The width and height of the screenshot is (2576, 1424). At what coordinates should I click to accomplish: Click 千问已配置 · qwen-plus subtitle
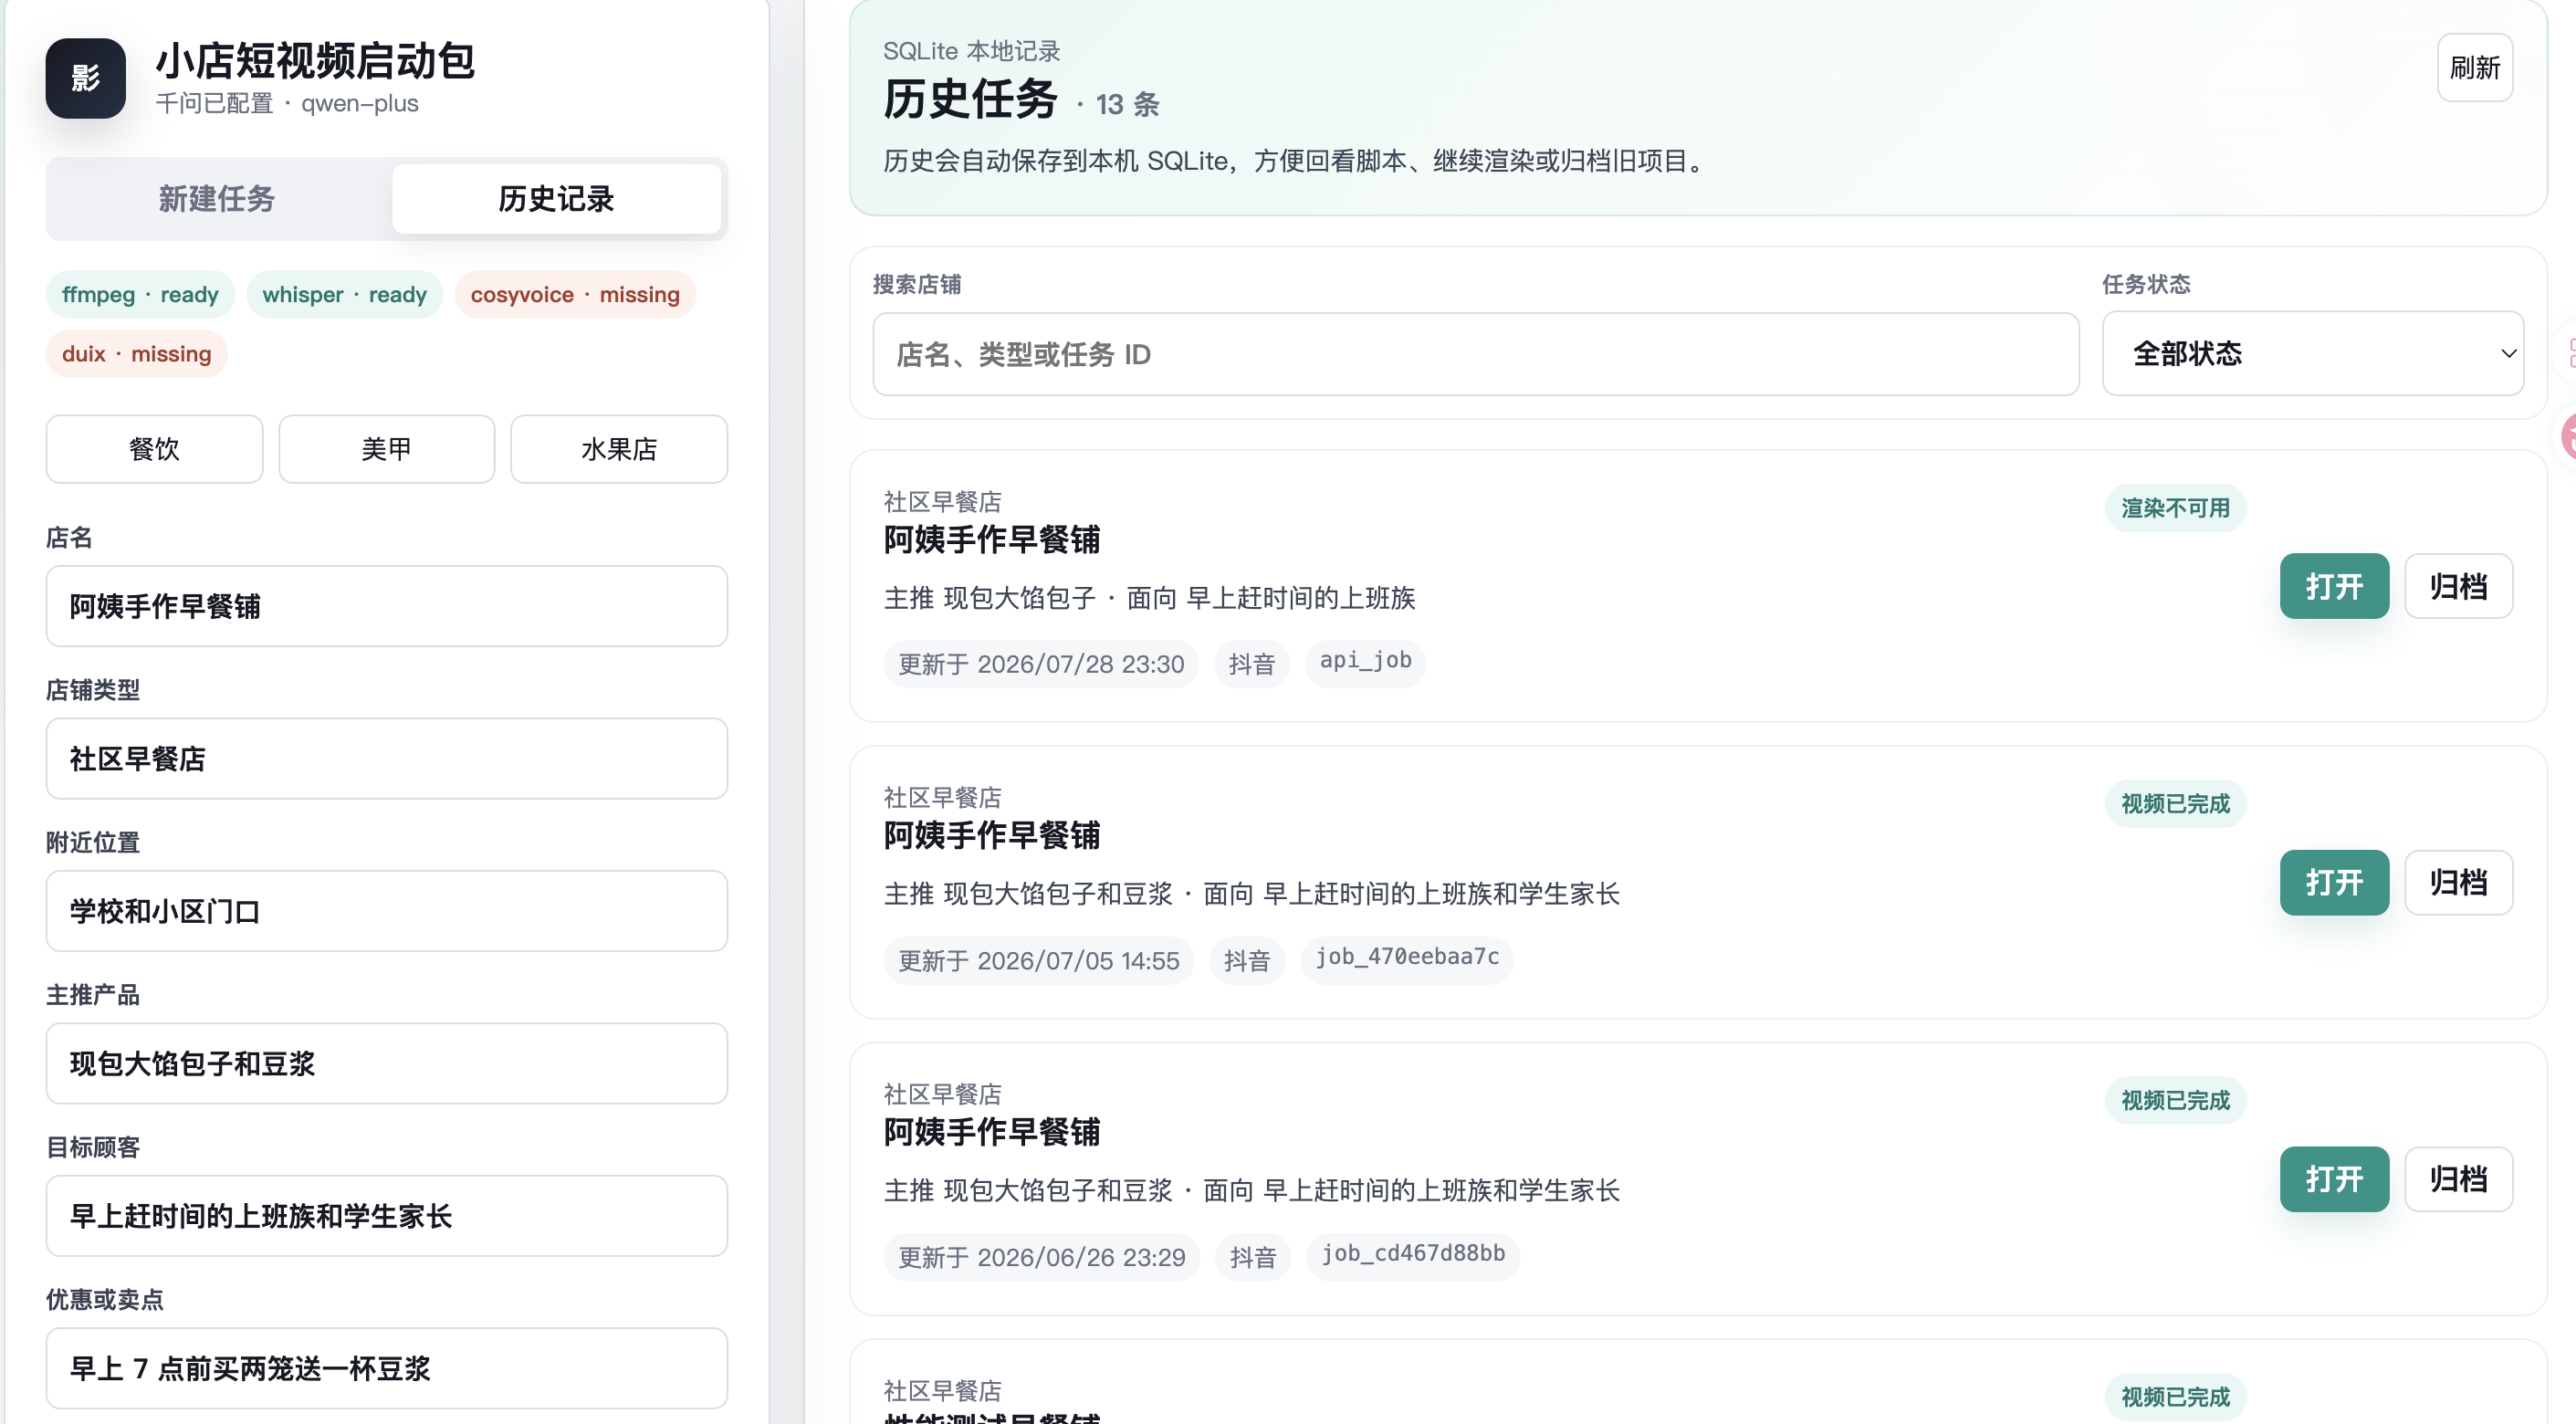pyautogui.click(x=287, y=103)
